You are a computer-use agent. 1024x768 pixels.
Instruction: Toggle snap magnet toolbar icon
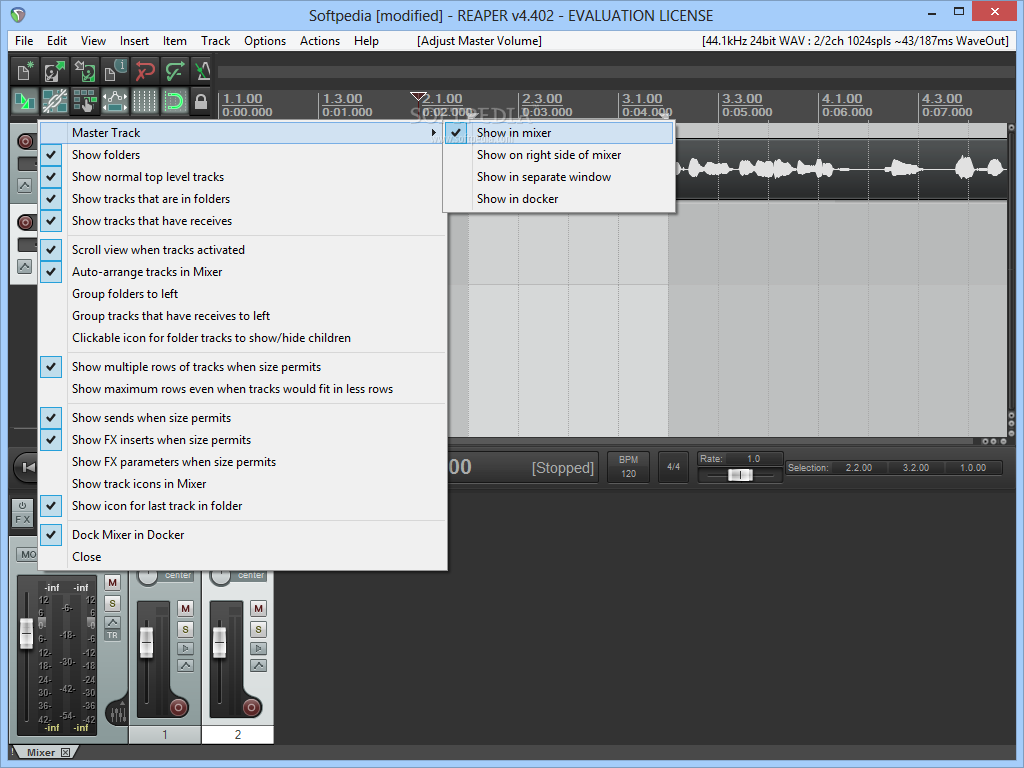tap(175, 101)
